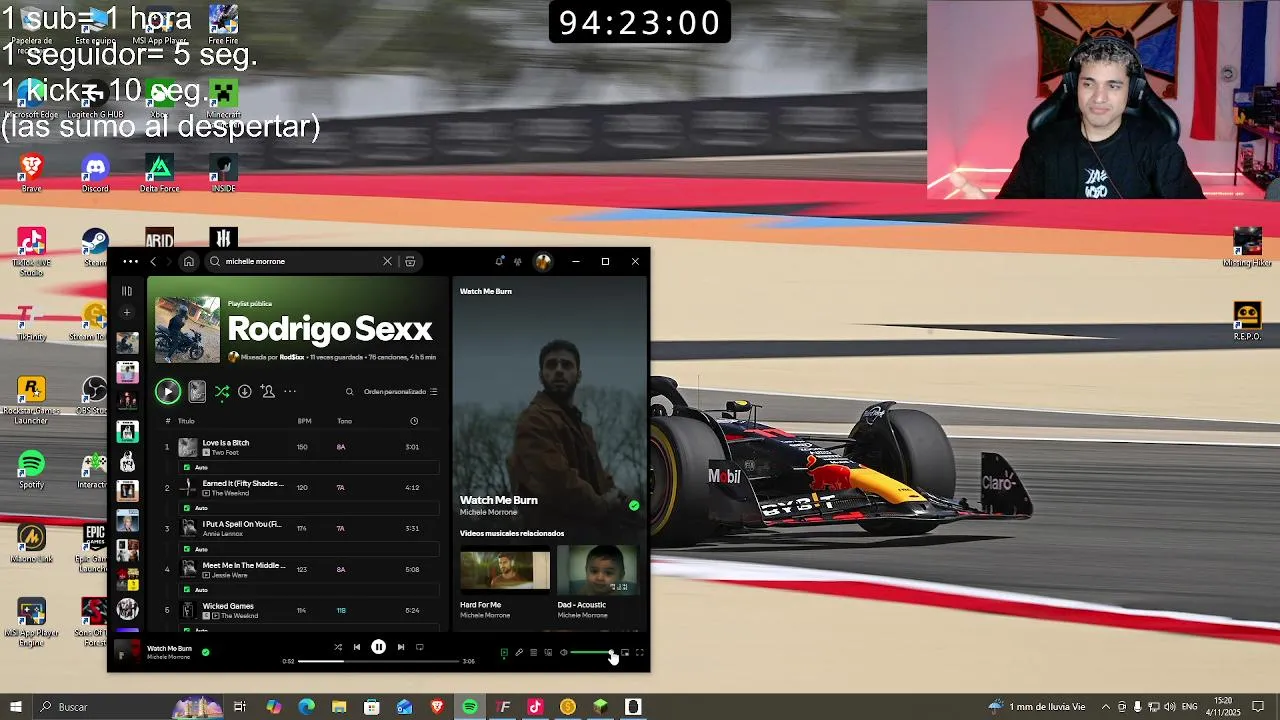This screenshot has width=1280, height=720.
Task: Enter fullscreen player mode
Action: pyautogui.click(x=640, y=653)
